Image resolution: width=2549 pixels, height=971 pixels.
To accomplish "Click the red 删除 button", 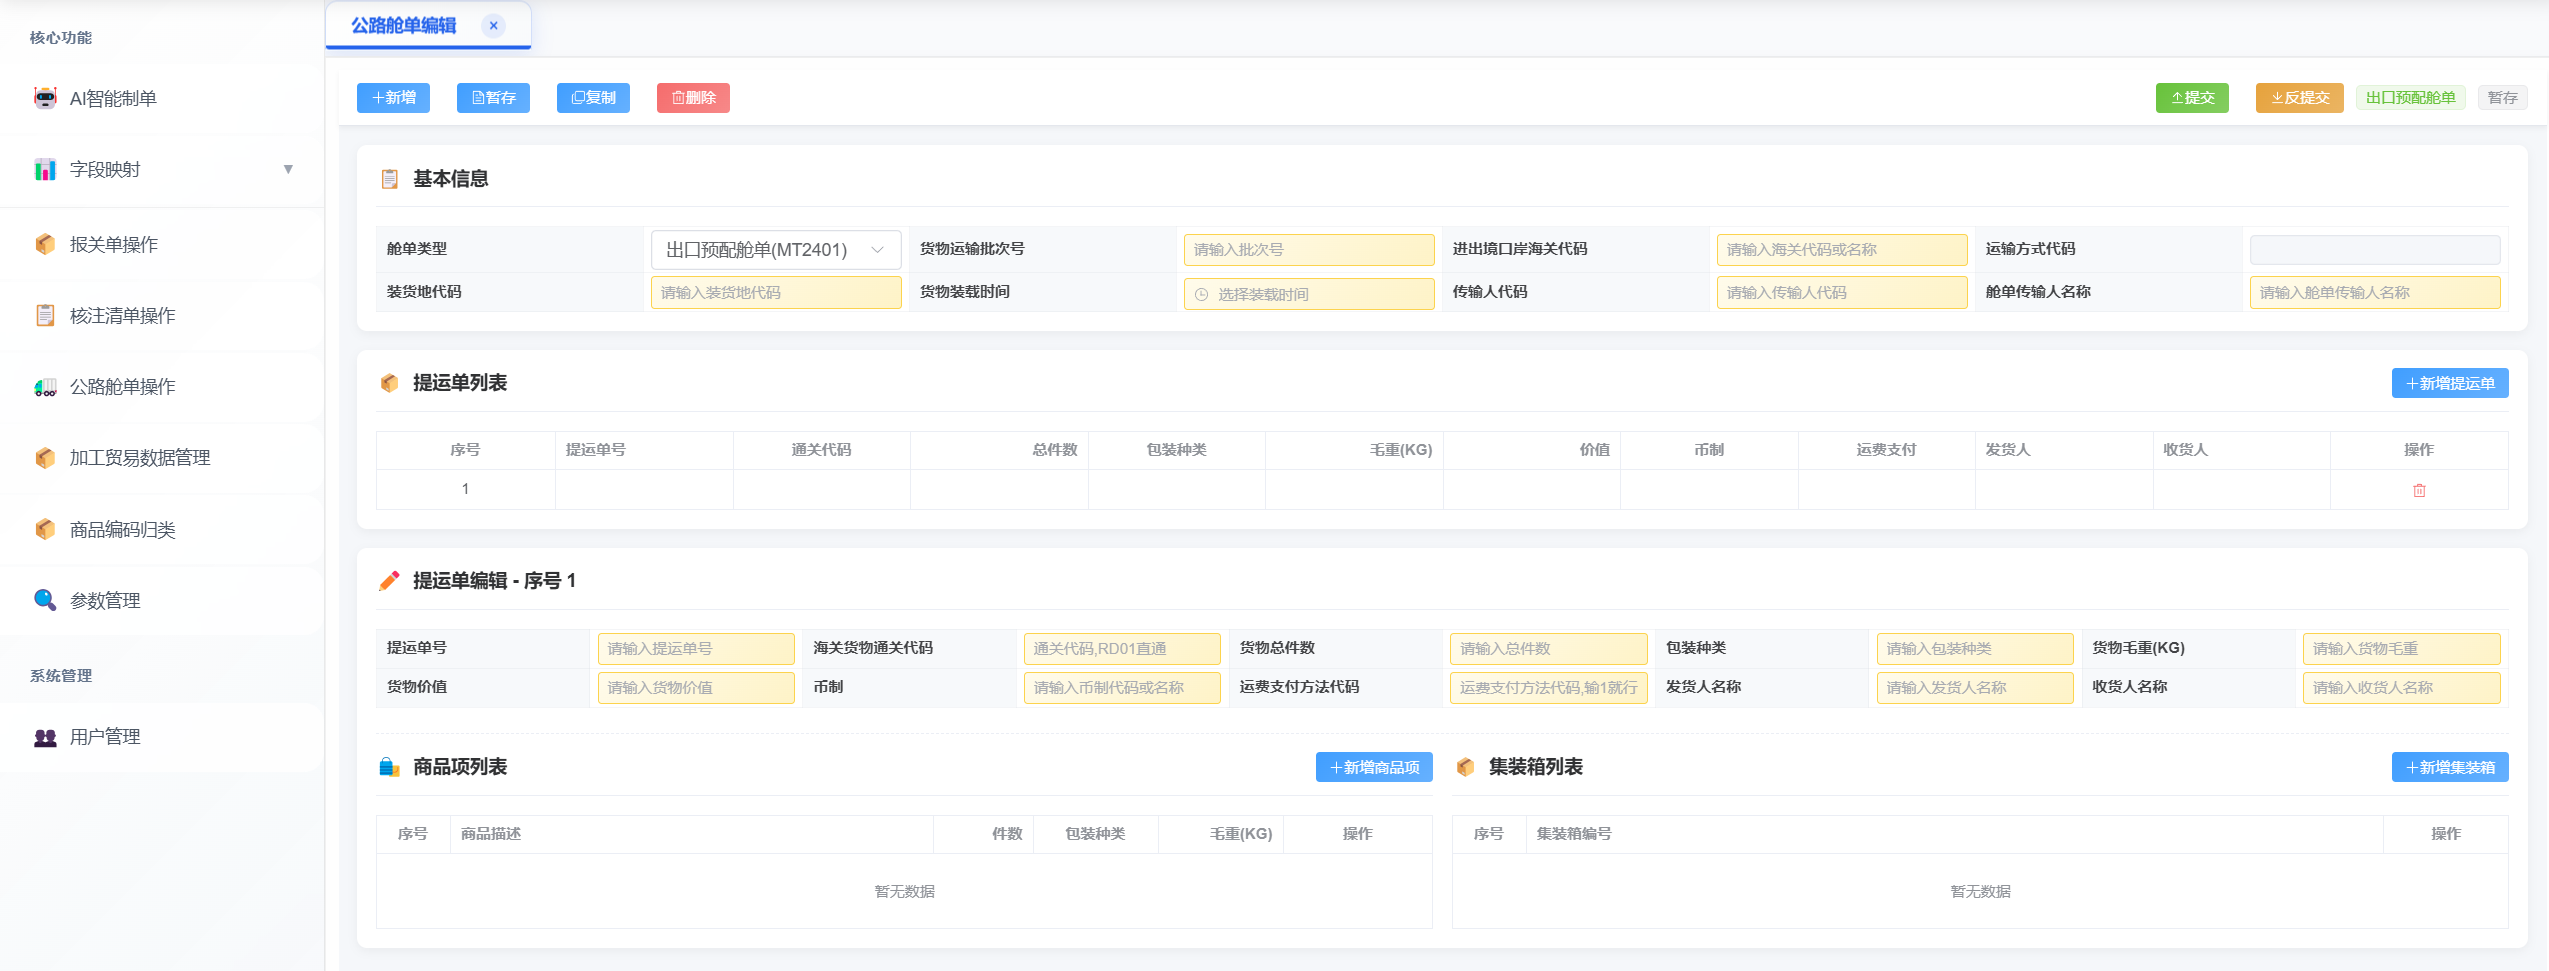I will click(x=693, y=98).
